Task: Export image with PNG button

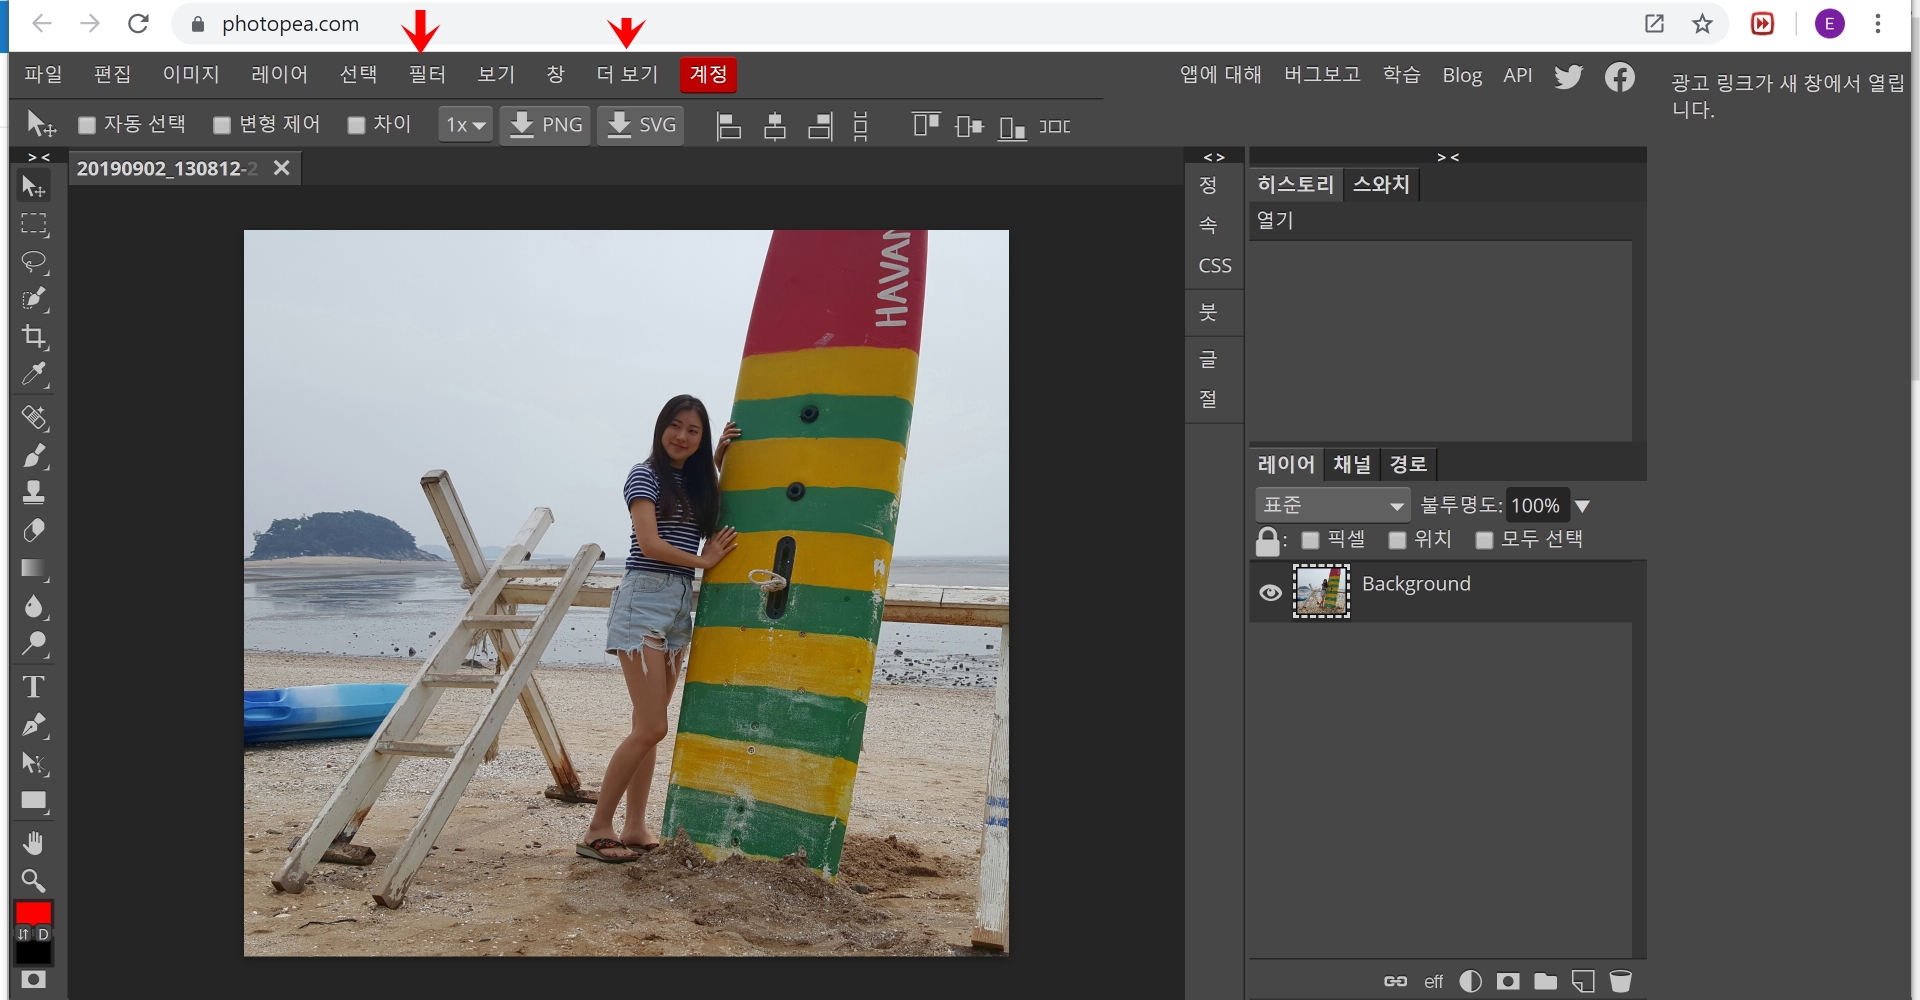Action: 545,125
